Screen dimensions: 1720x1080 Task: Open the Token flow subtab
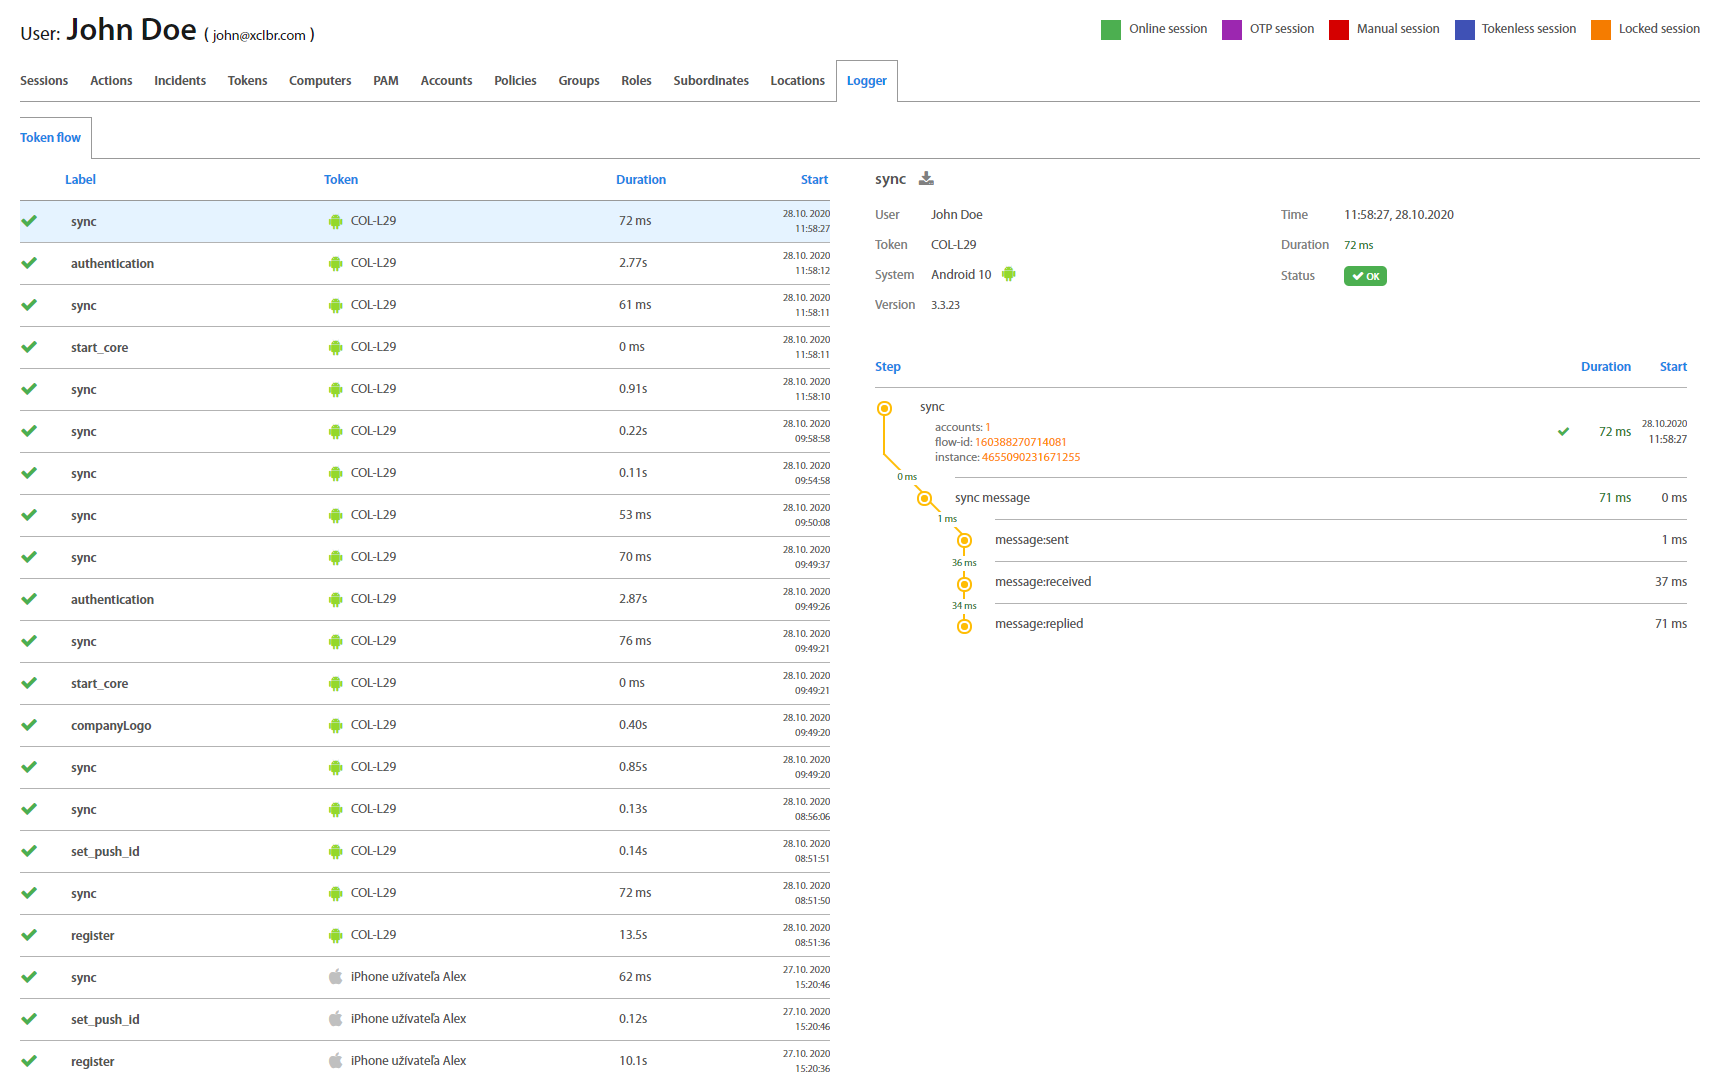tap(50, 138)
